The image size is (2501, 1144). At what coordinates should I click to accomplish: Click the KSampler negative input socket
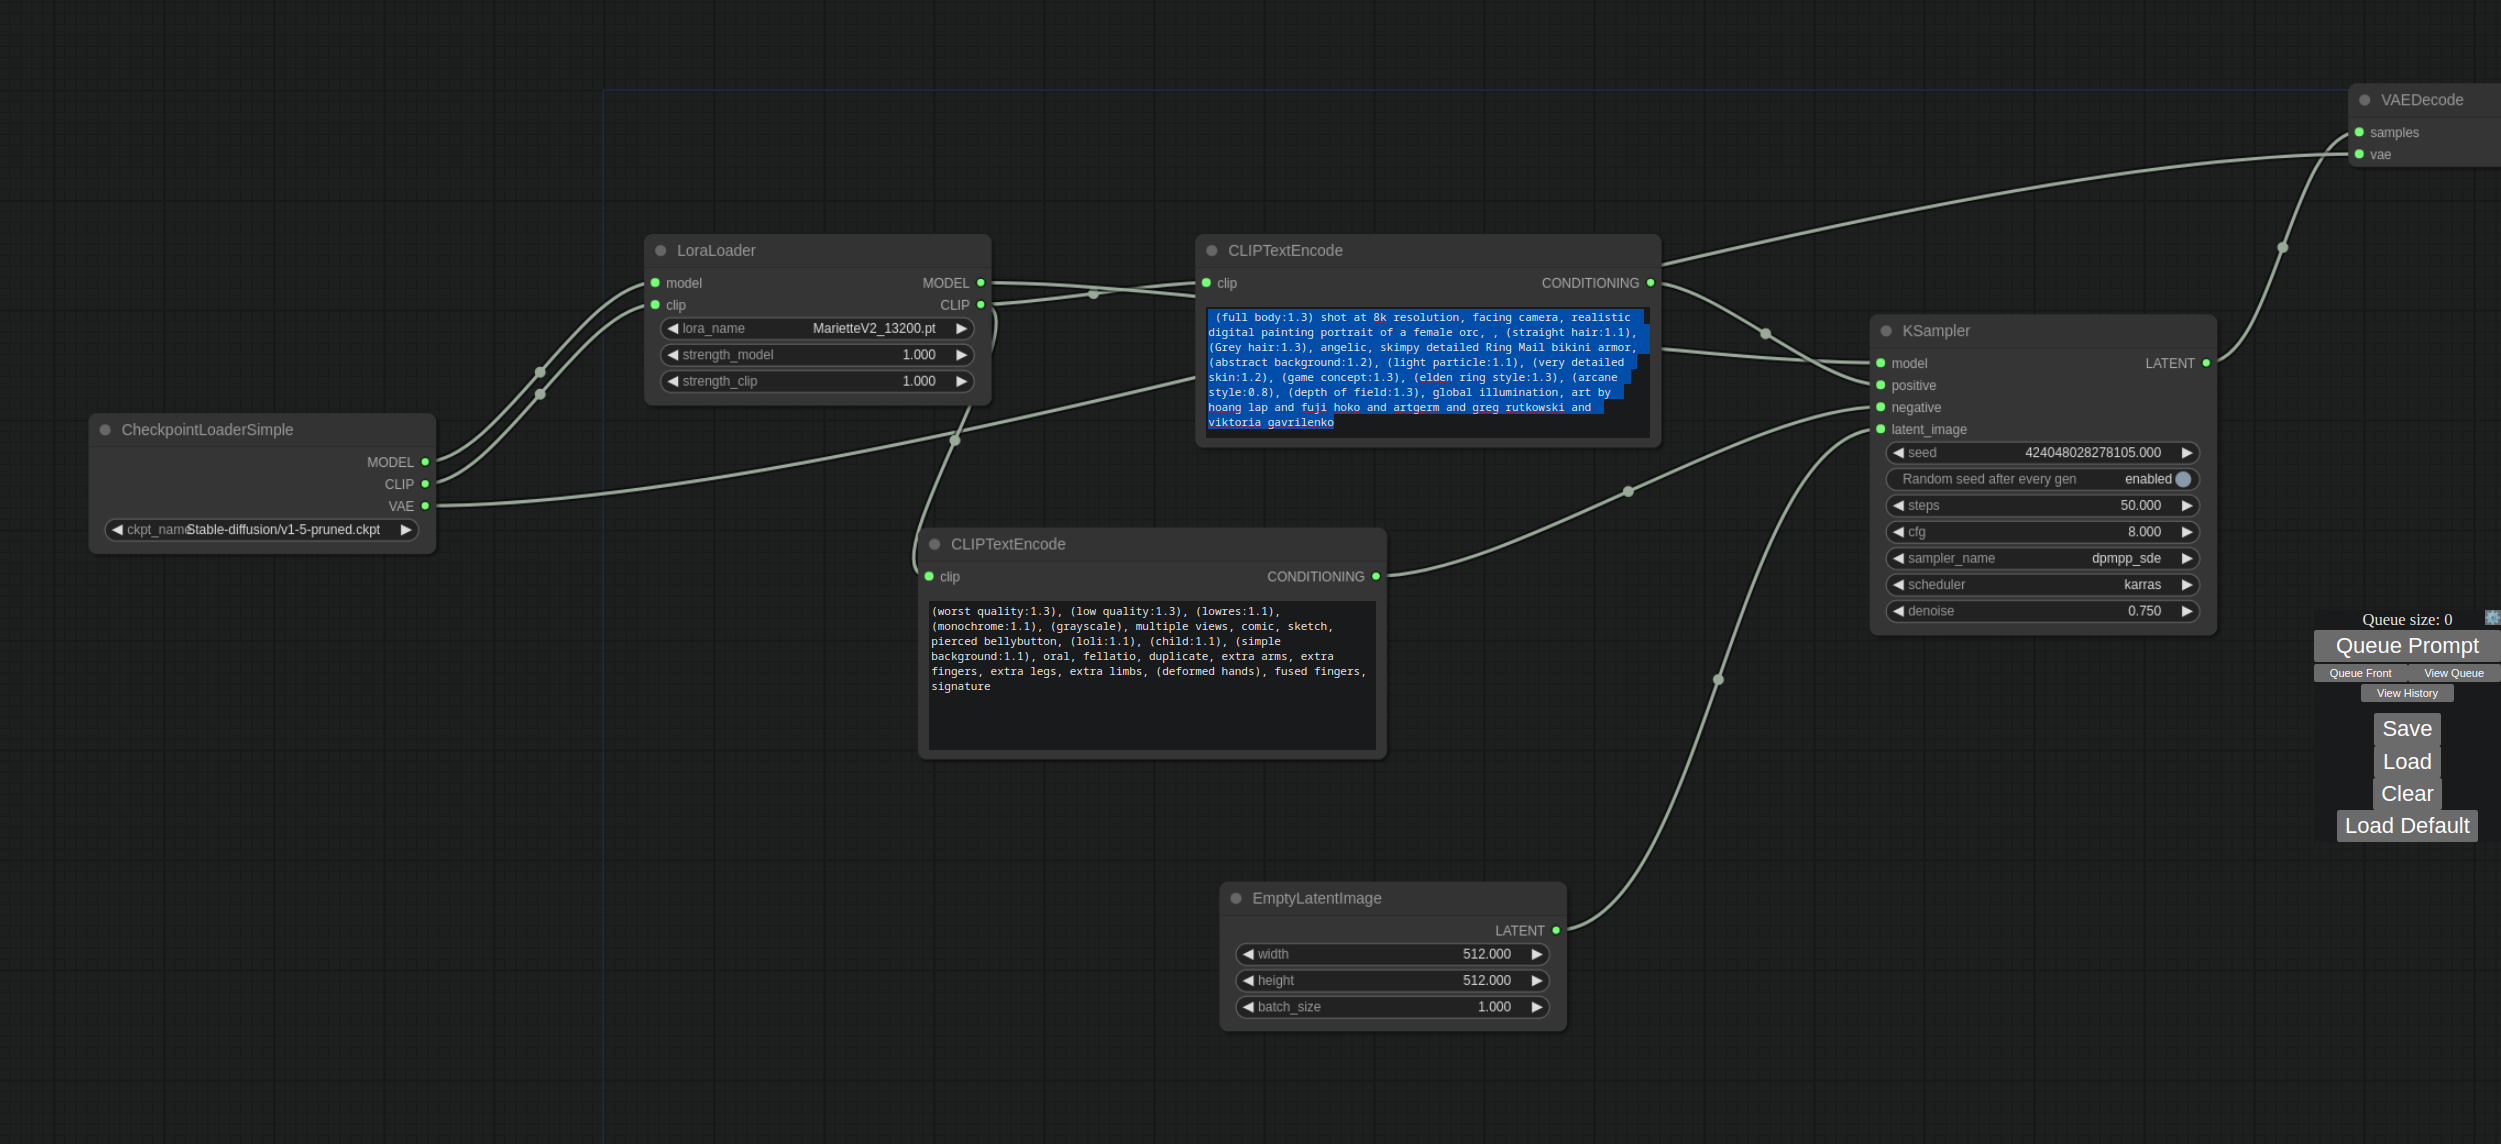(1881, 407)
